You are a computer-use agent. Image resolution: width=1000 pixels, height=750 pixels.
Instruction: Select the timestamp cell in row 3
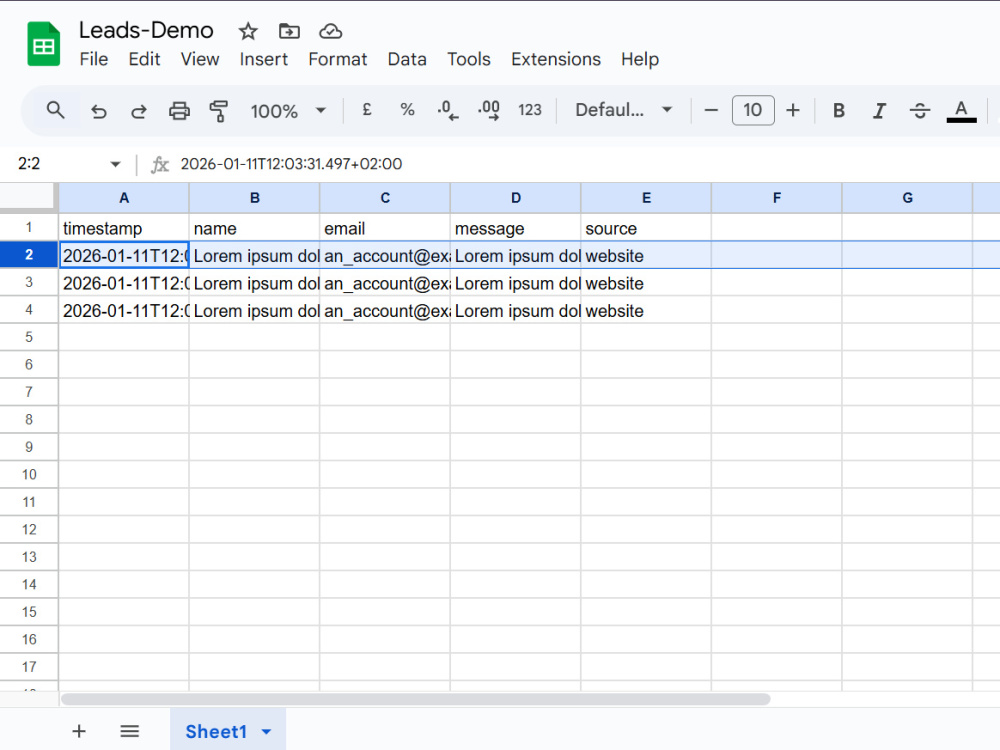124,283
